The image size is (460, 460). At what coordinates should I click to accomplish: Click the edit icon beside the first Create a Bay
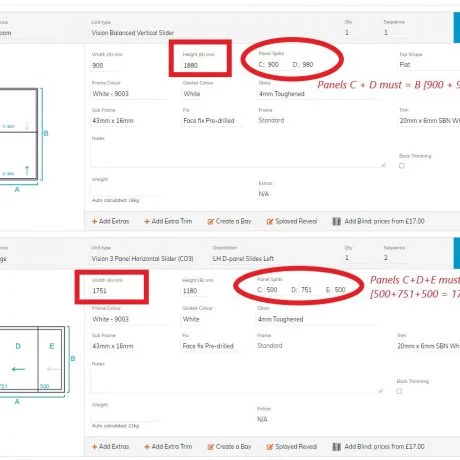point(210,221)
